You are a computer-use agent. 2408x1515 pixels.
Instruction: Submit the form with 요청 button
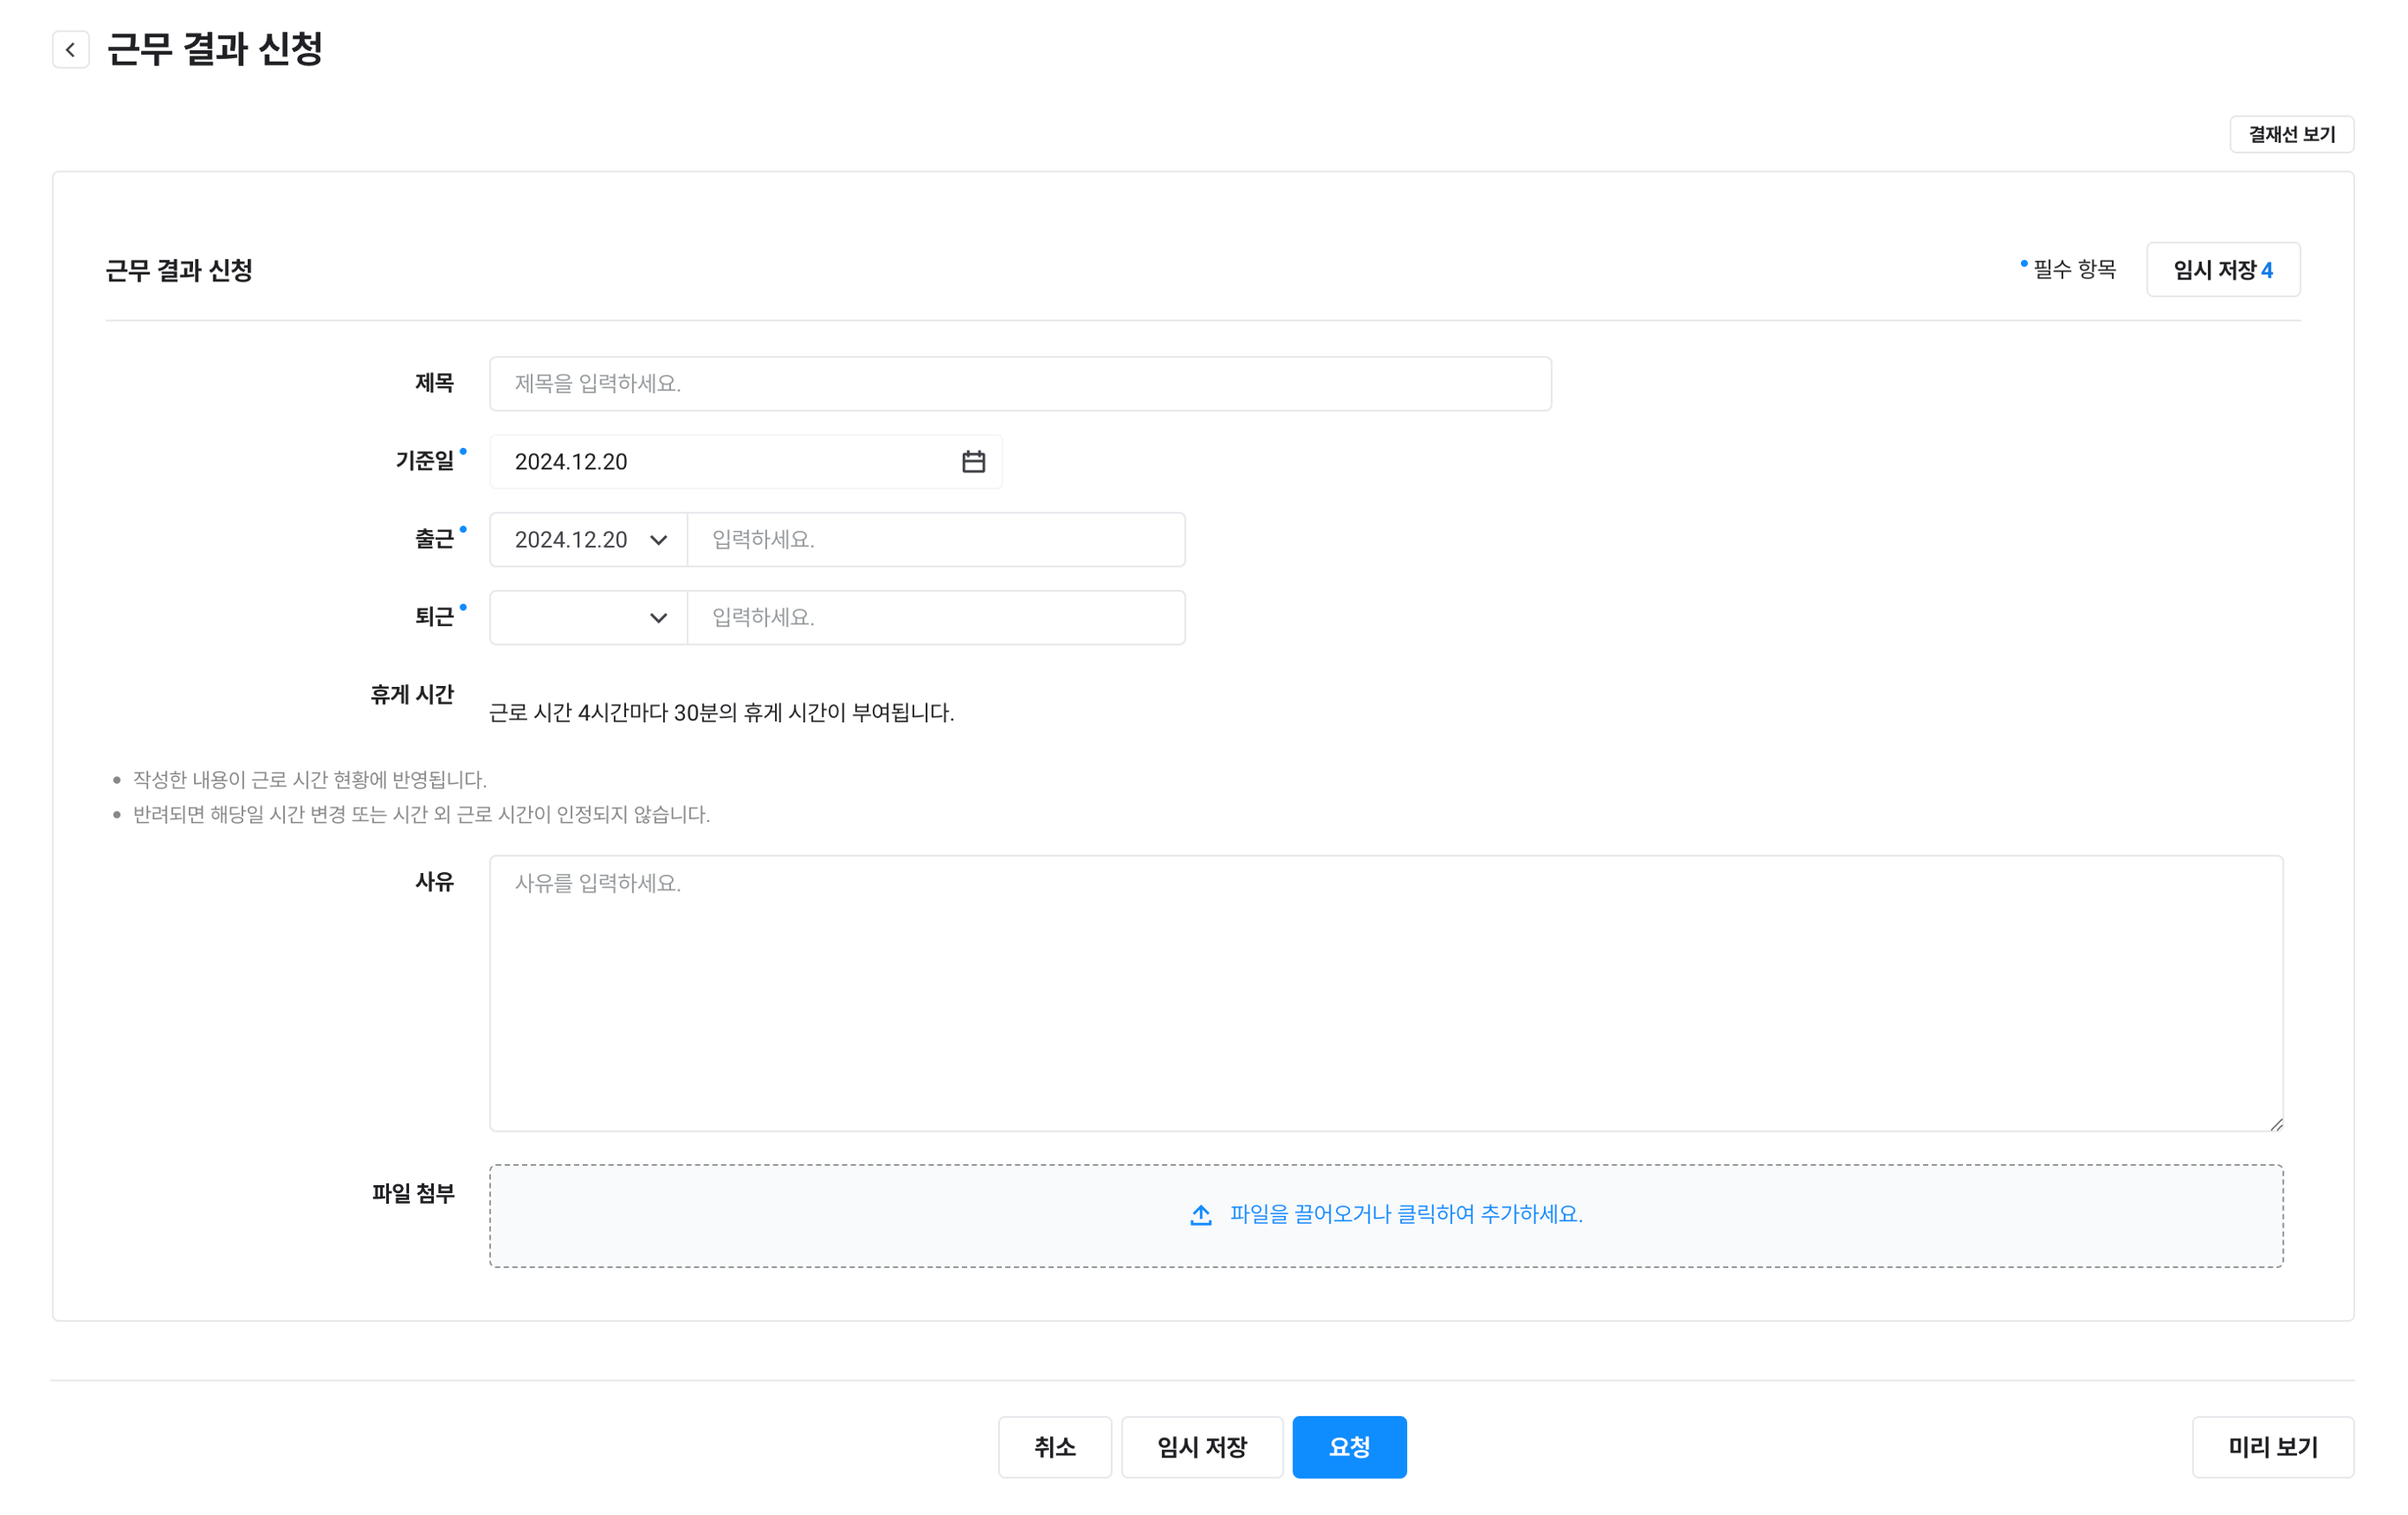[x=1349, y=1447]
